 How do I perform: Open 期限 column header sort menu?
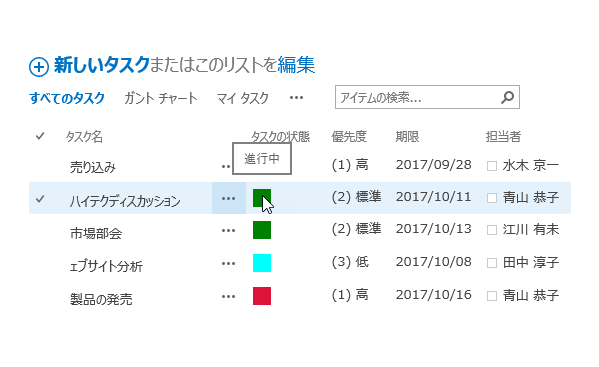407,136
